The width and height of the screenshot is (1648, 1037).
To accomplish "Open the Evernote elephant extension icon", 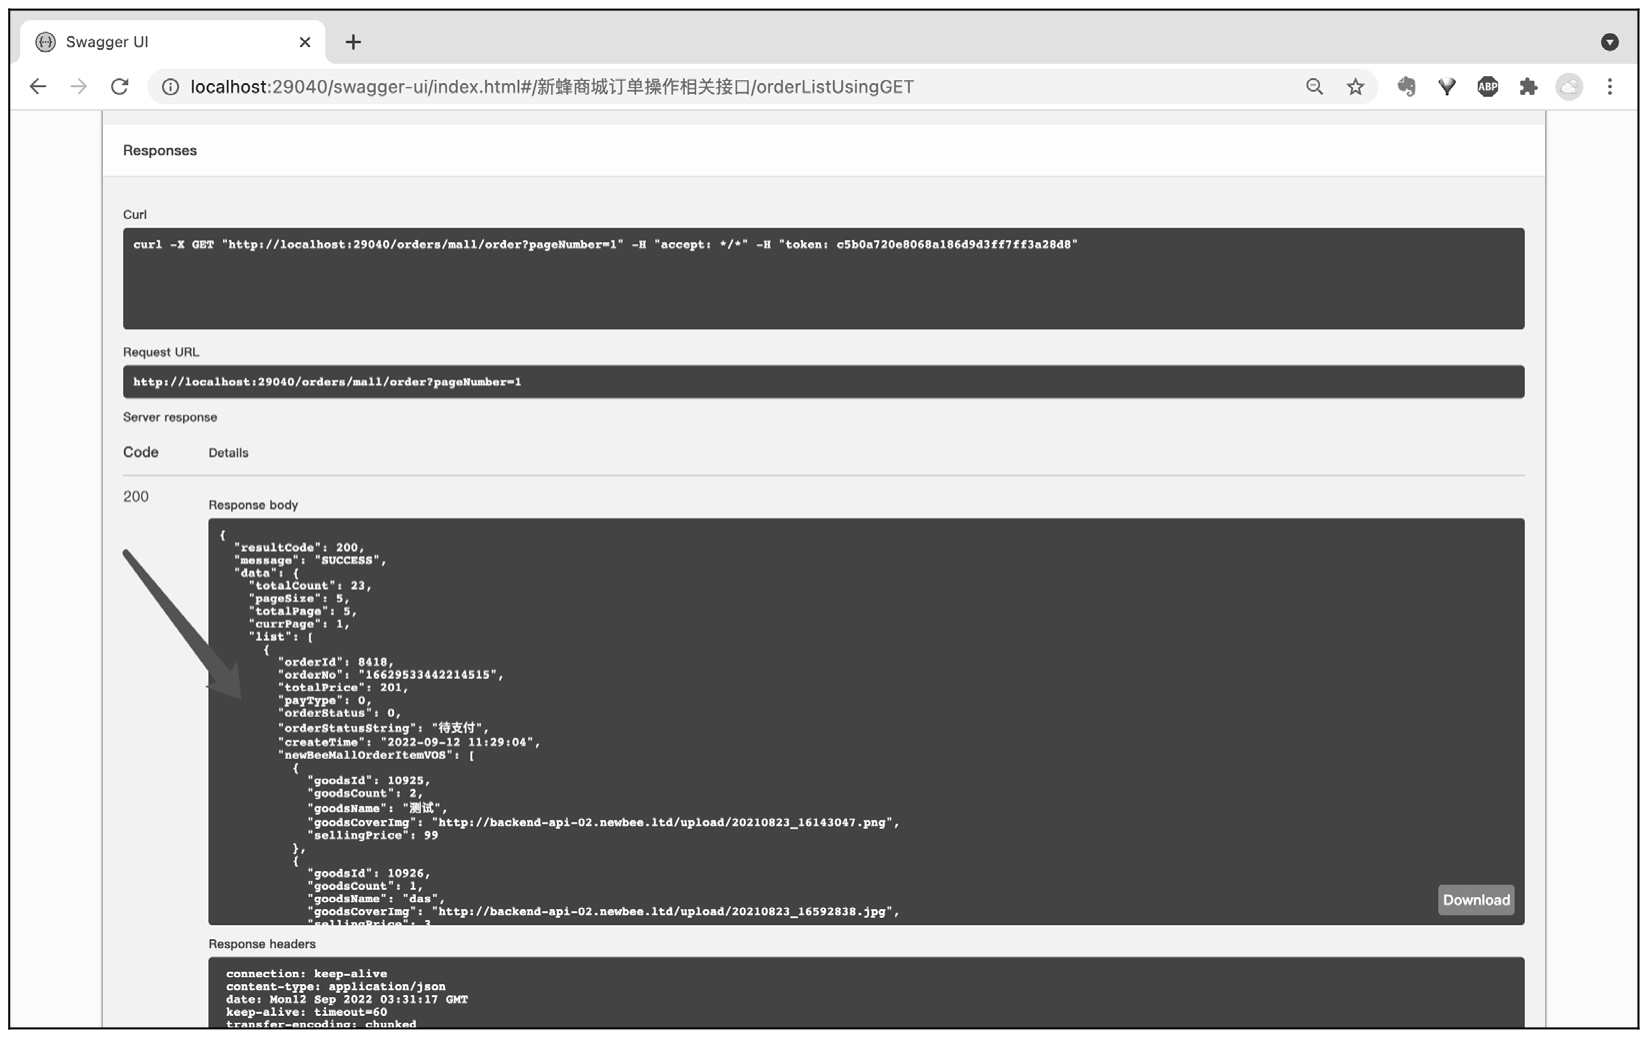I will [1406, 87].
